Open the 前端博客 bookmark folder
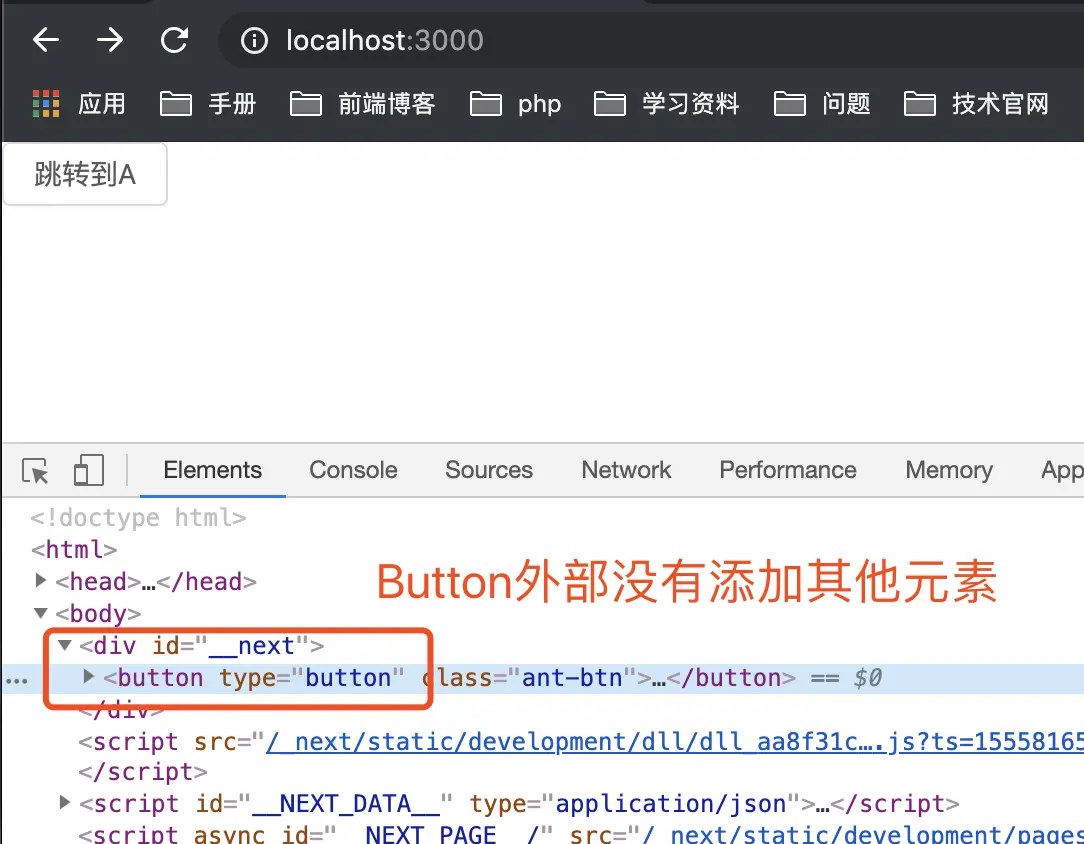Image resolution: width=1084 pixels, height=844 pixels. click(x=362, y=104)
